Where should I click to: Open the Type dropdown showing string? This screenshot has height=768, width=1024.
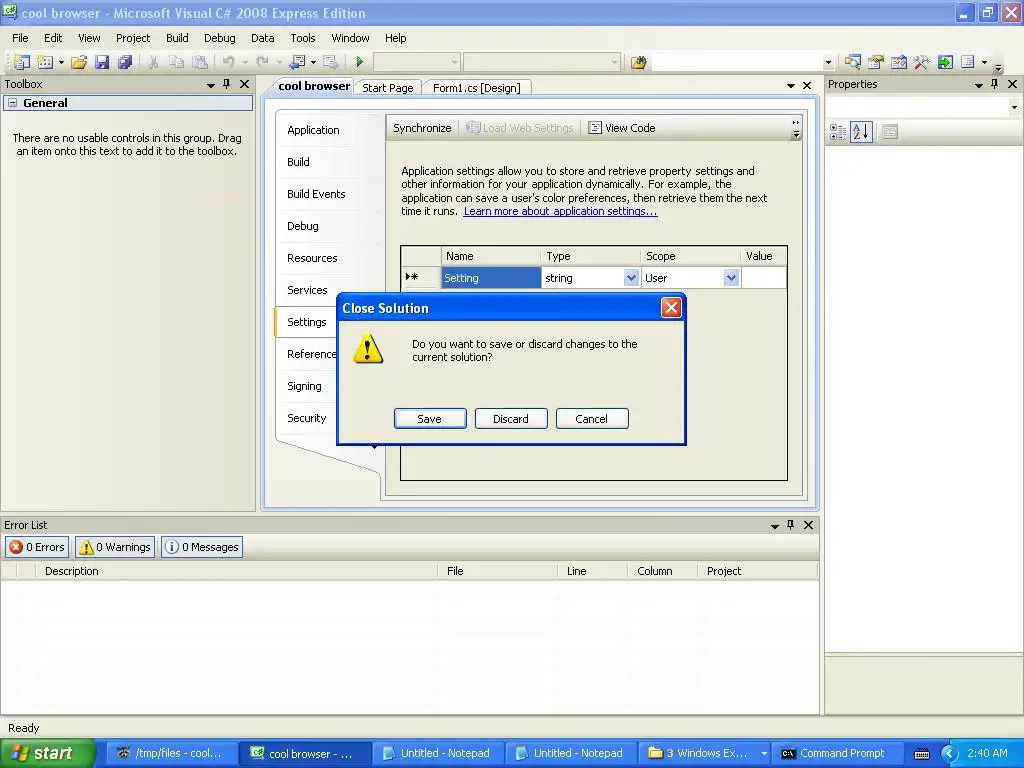point(631,278)
